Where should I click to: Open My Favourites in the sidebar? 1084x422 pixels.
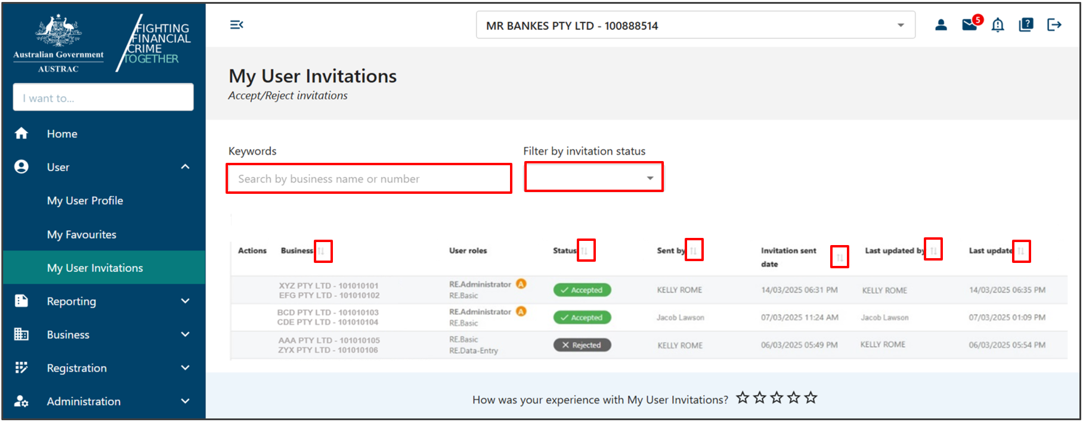pos(81,234)
